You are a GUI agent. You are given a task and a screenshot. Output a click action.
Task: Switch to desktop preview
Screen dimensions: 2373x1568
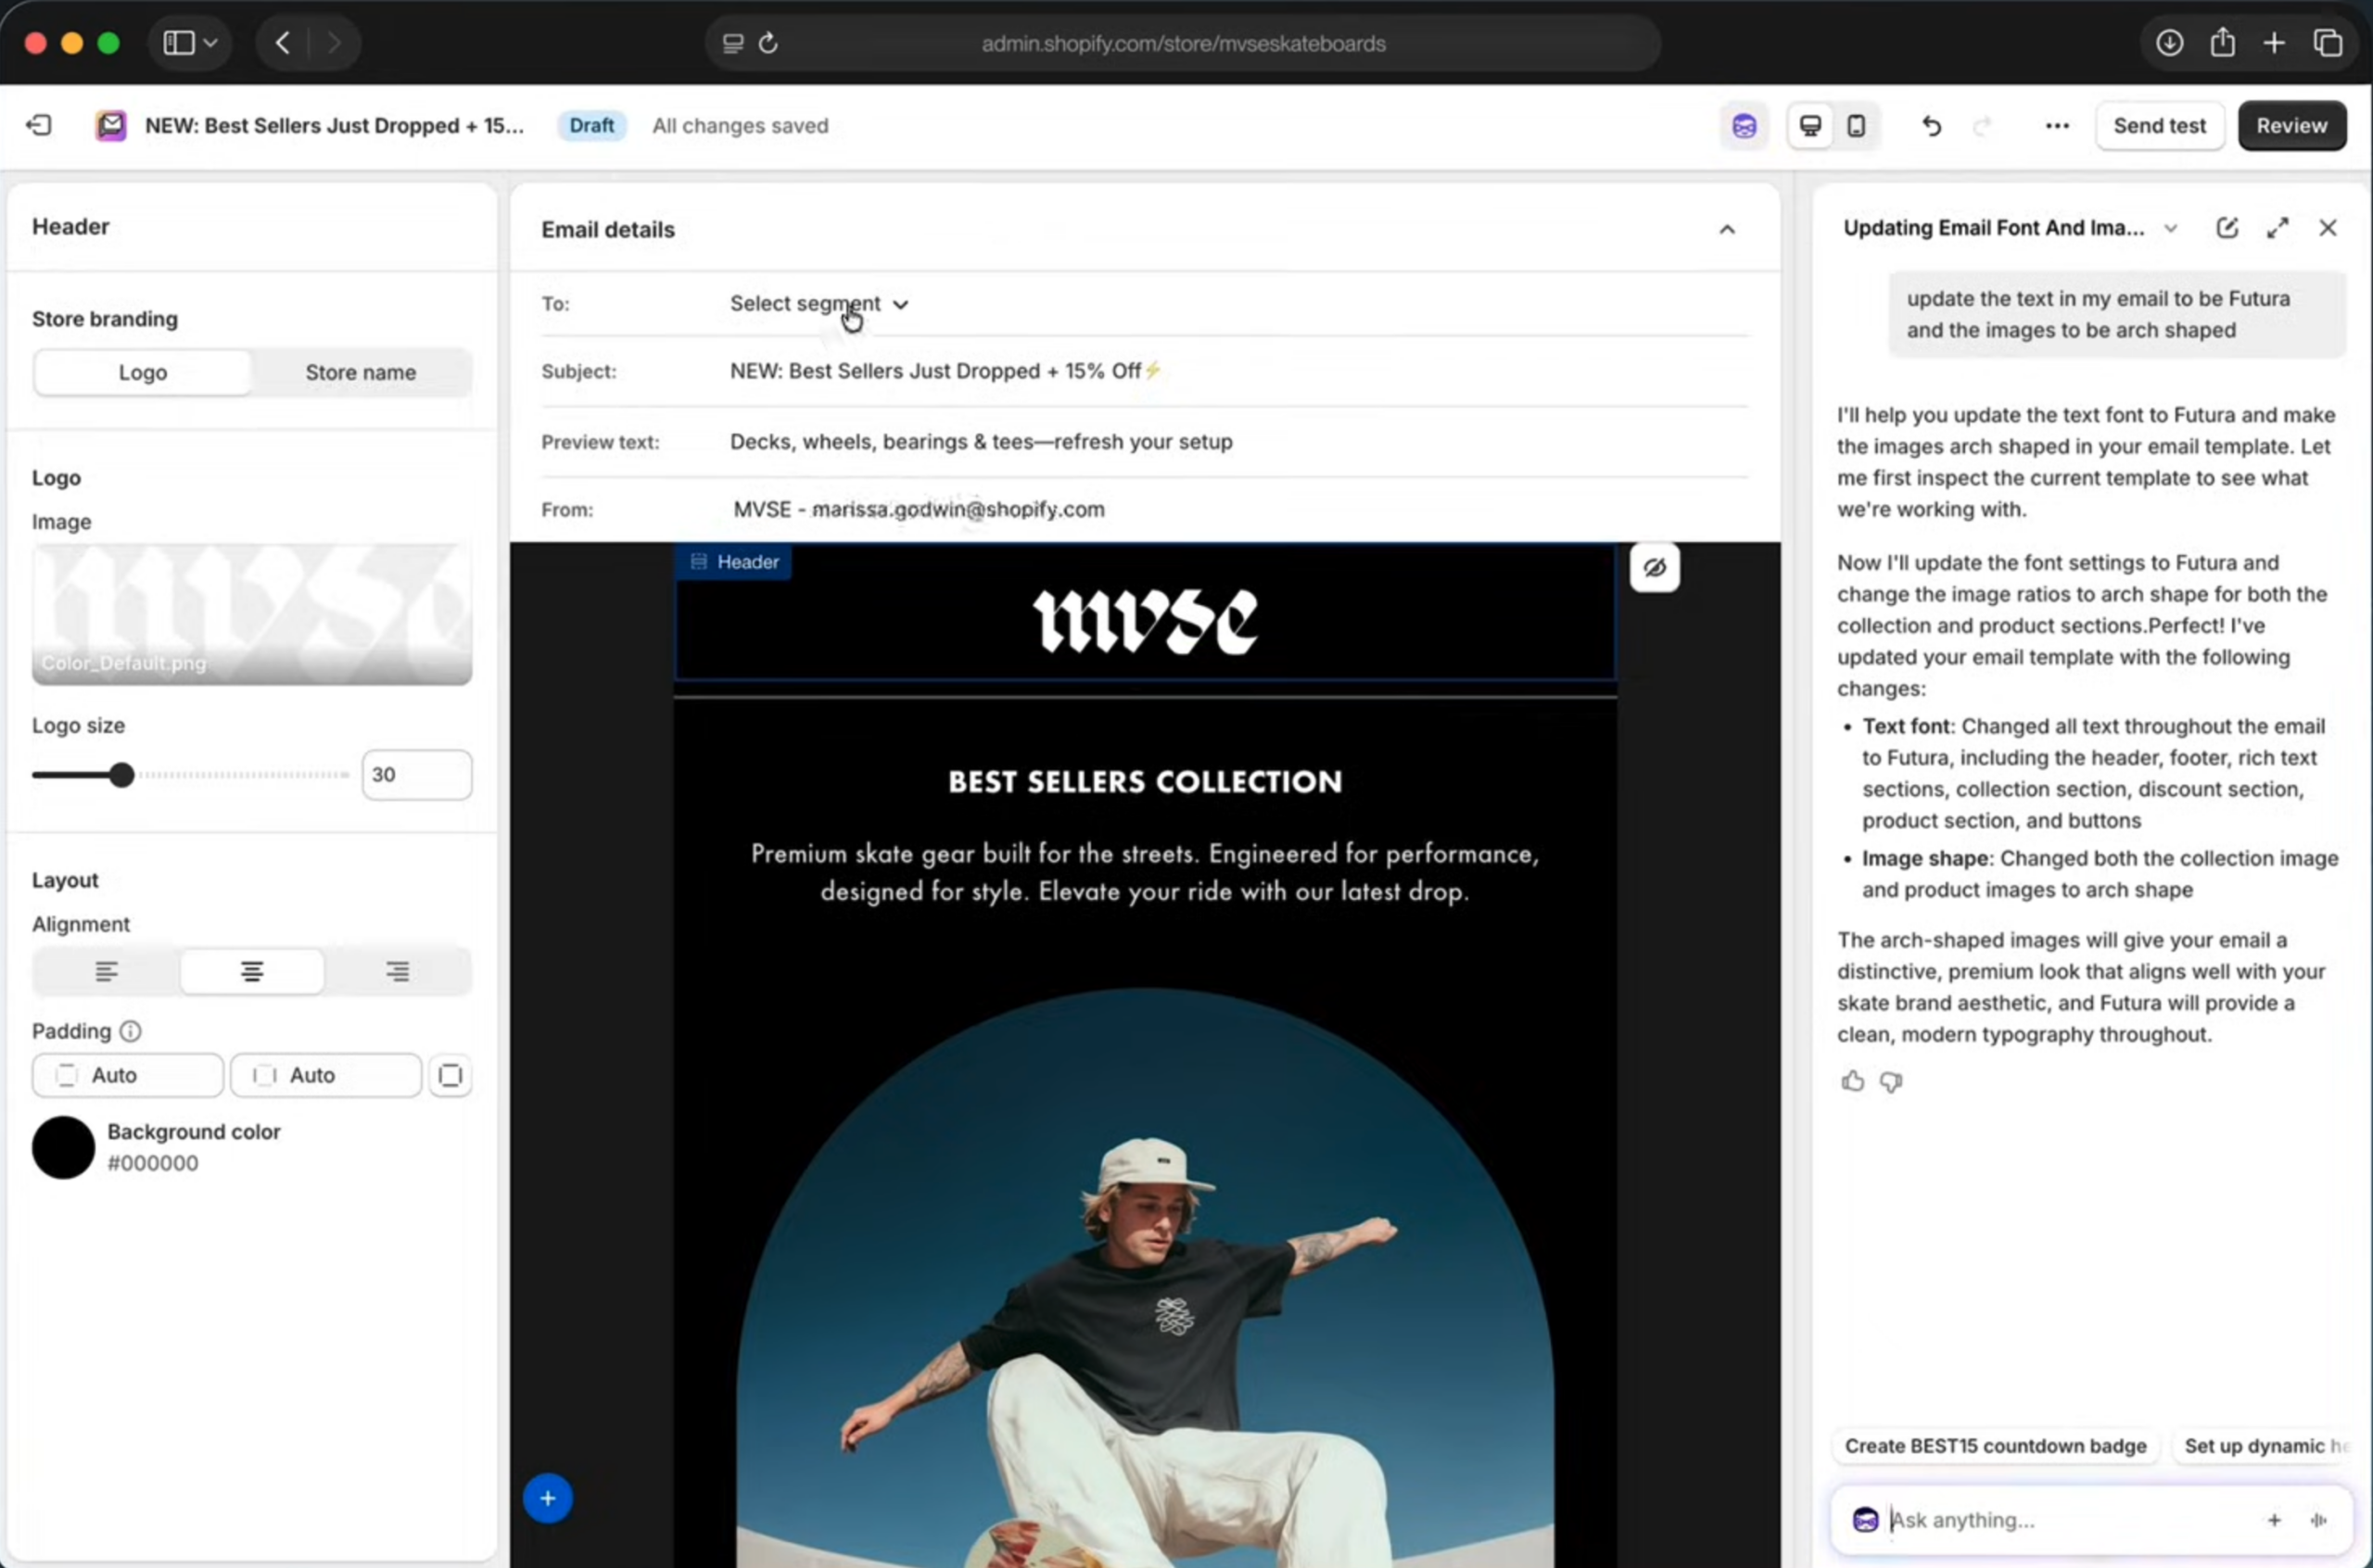(1810, 126)
